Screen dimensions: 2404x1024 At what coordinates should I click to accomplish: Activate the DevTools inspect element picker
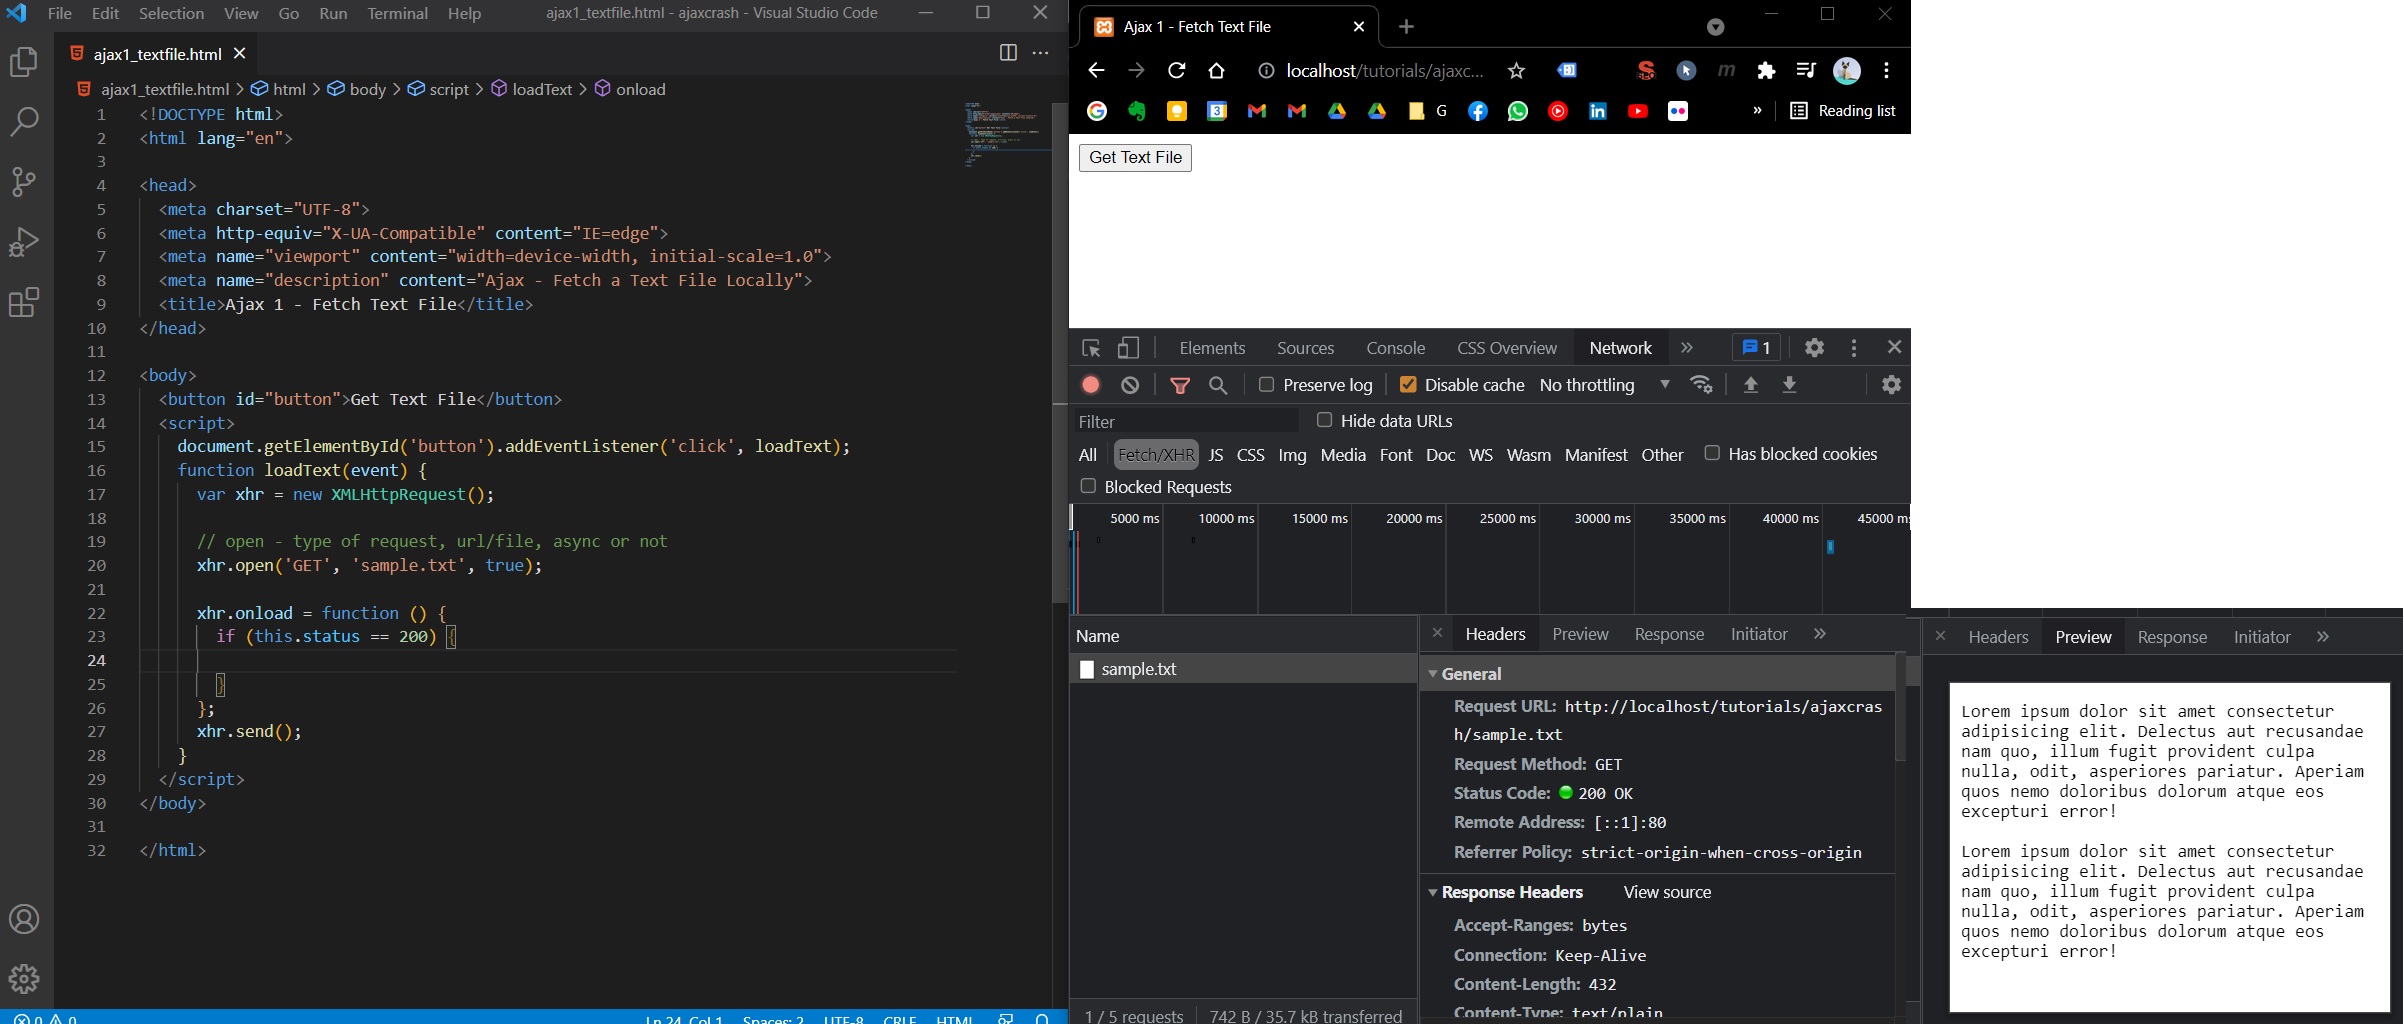tap(1091, 348)
